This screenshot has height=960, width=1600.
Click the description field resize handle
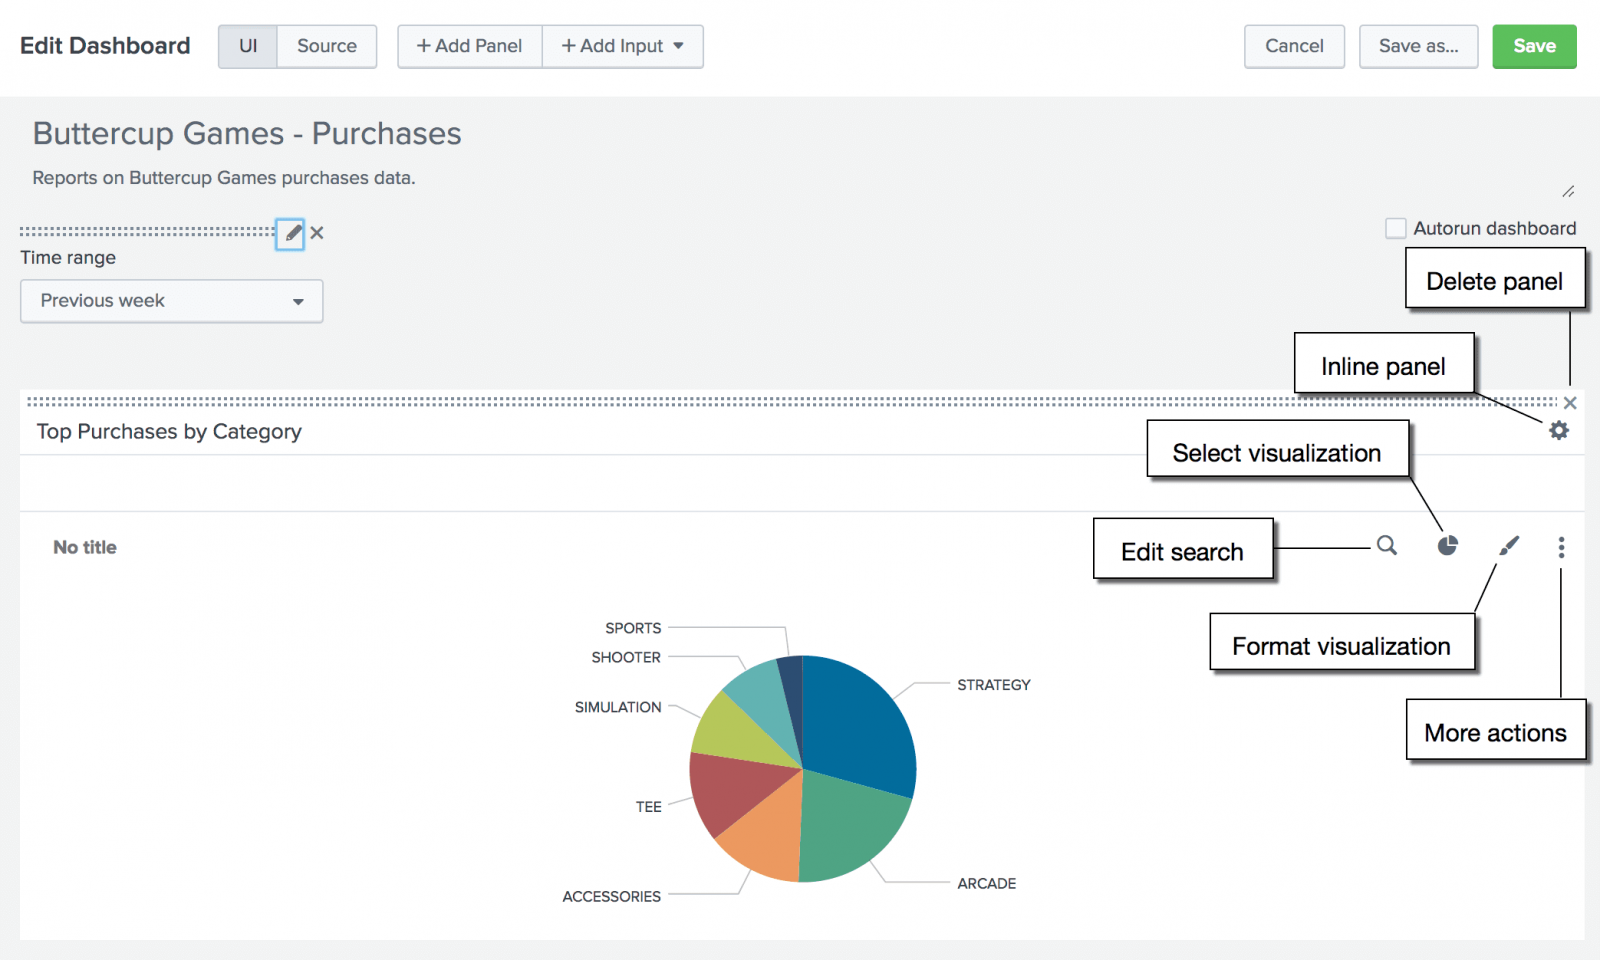tap(1568, 191)
